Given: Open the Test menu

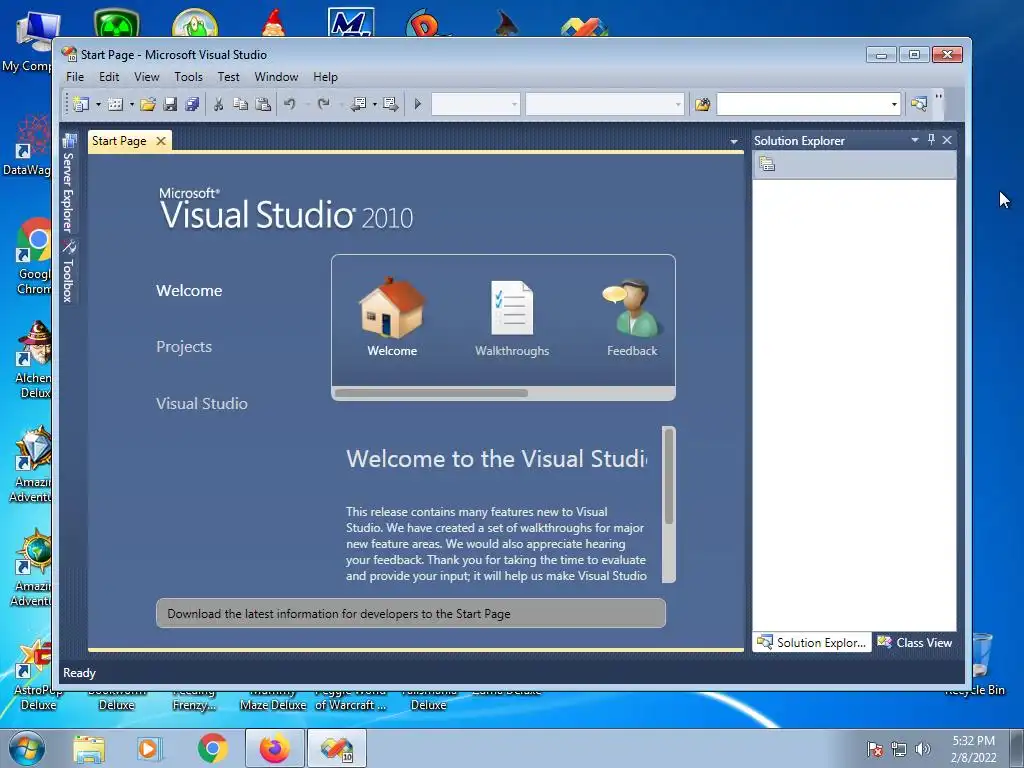Looking at the screenshot, I should pyautogui.click(x=229, y=77).
